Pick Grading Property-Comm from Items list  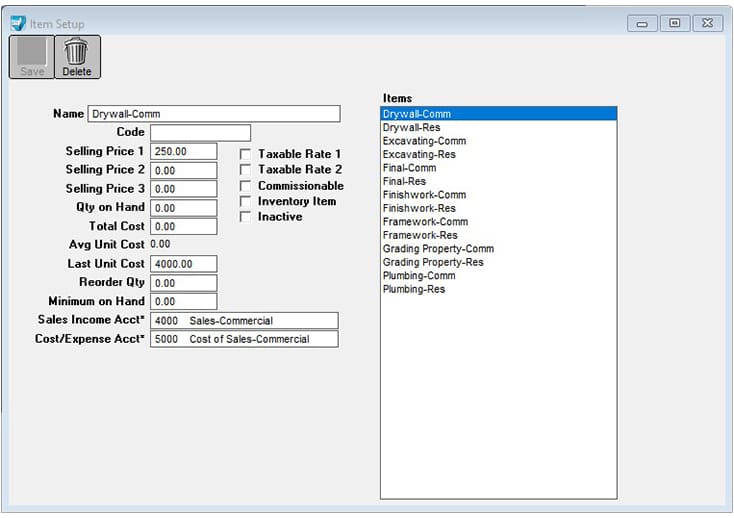(x=438, y=249)
